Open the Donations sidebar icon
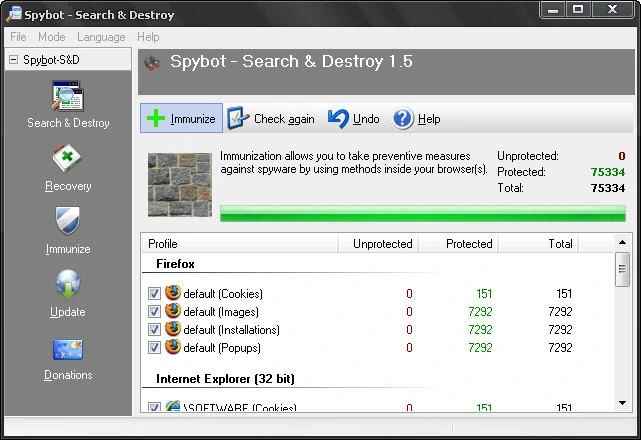641x440 pixels. 67,349
